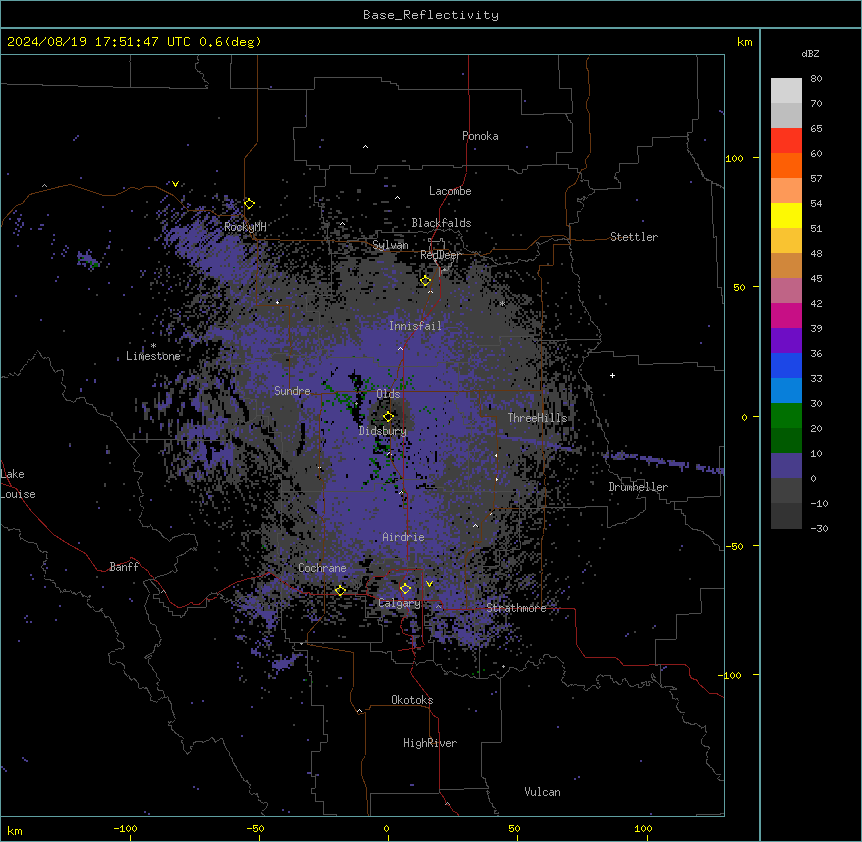Click the Airdrie city label
This screenshot has height=842, width=862.
coord(404,537)
